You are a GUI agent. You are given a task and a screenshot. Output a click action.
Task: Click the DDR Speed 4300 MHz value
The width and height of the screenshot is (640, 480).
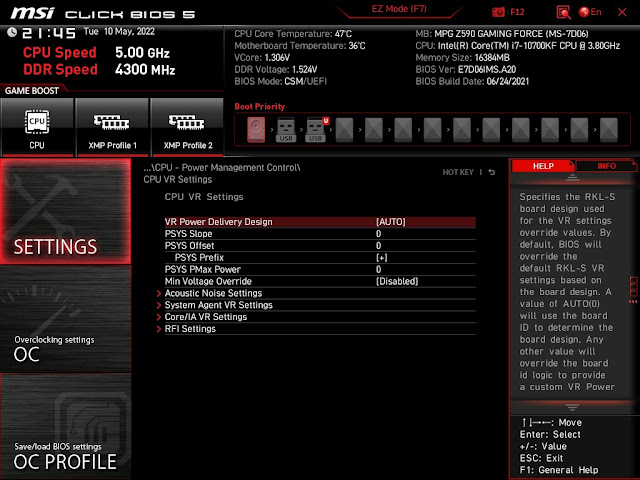pyautogui.click(x=145, y=70)
